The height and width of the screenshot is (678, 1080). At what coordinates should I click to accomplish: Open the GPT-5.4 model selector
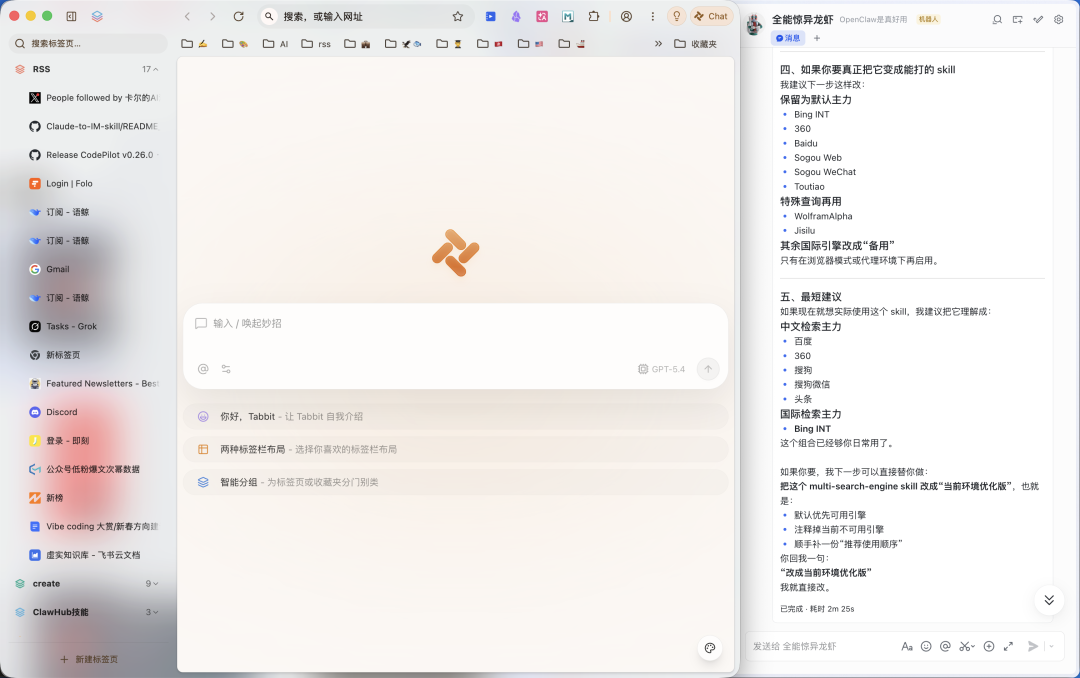pyautogui.click(x=661, y=369)
